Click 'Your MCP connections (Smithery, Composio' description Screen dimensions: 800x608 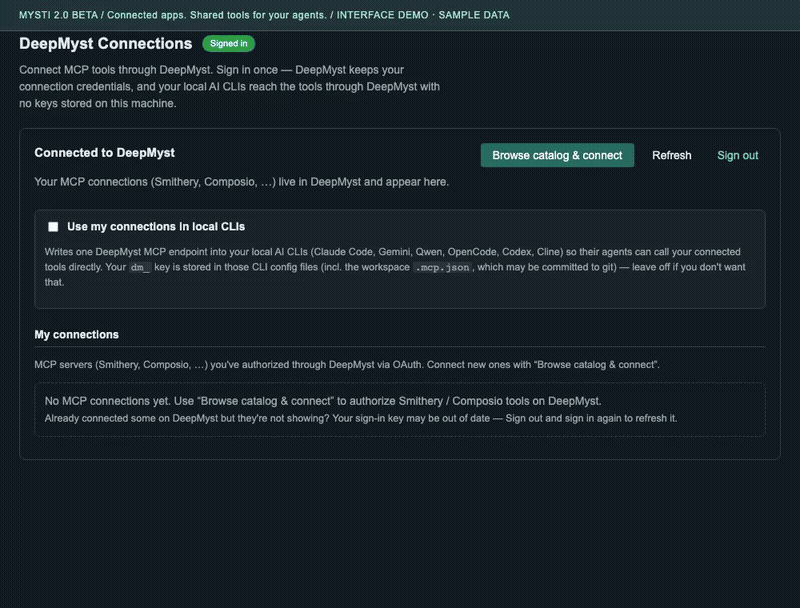coord(241,182)
